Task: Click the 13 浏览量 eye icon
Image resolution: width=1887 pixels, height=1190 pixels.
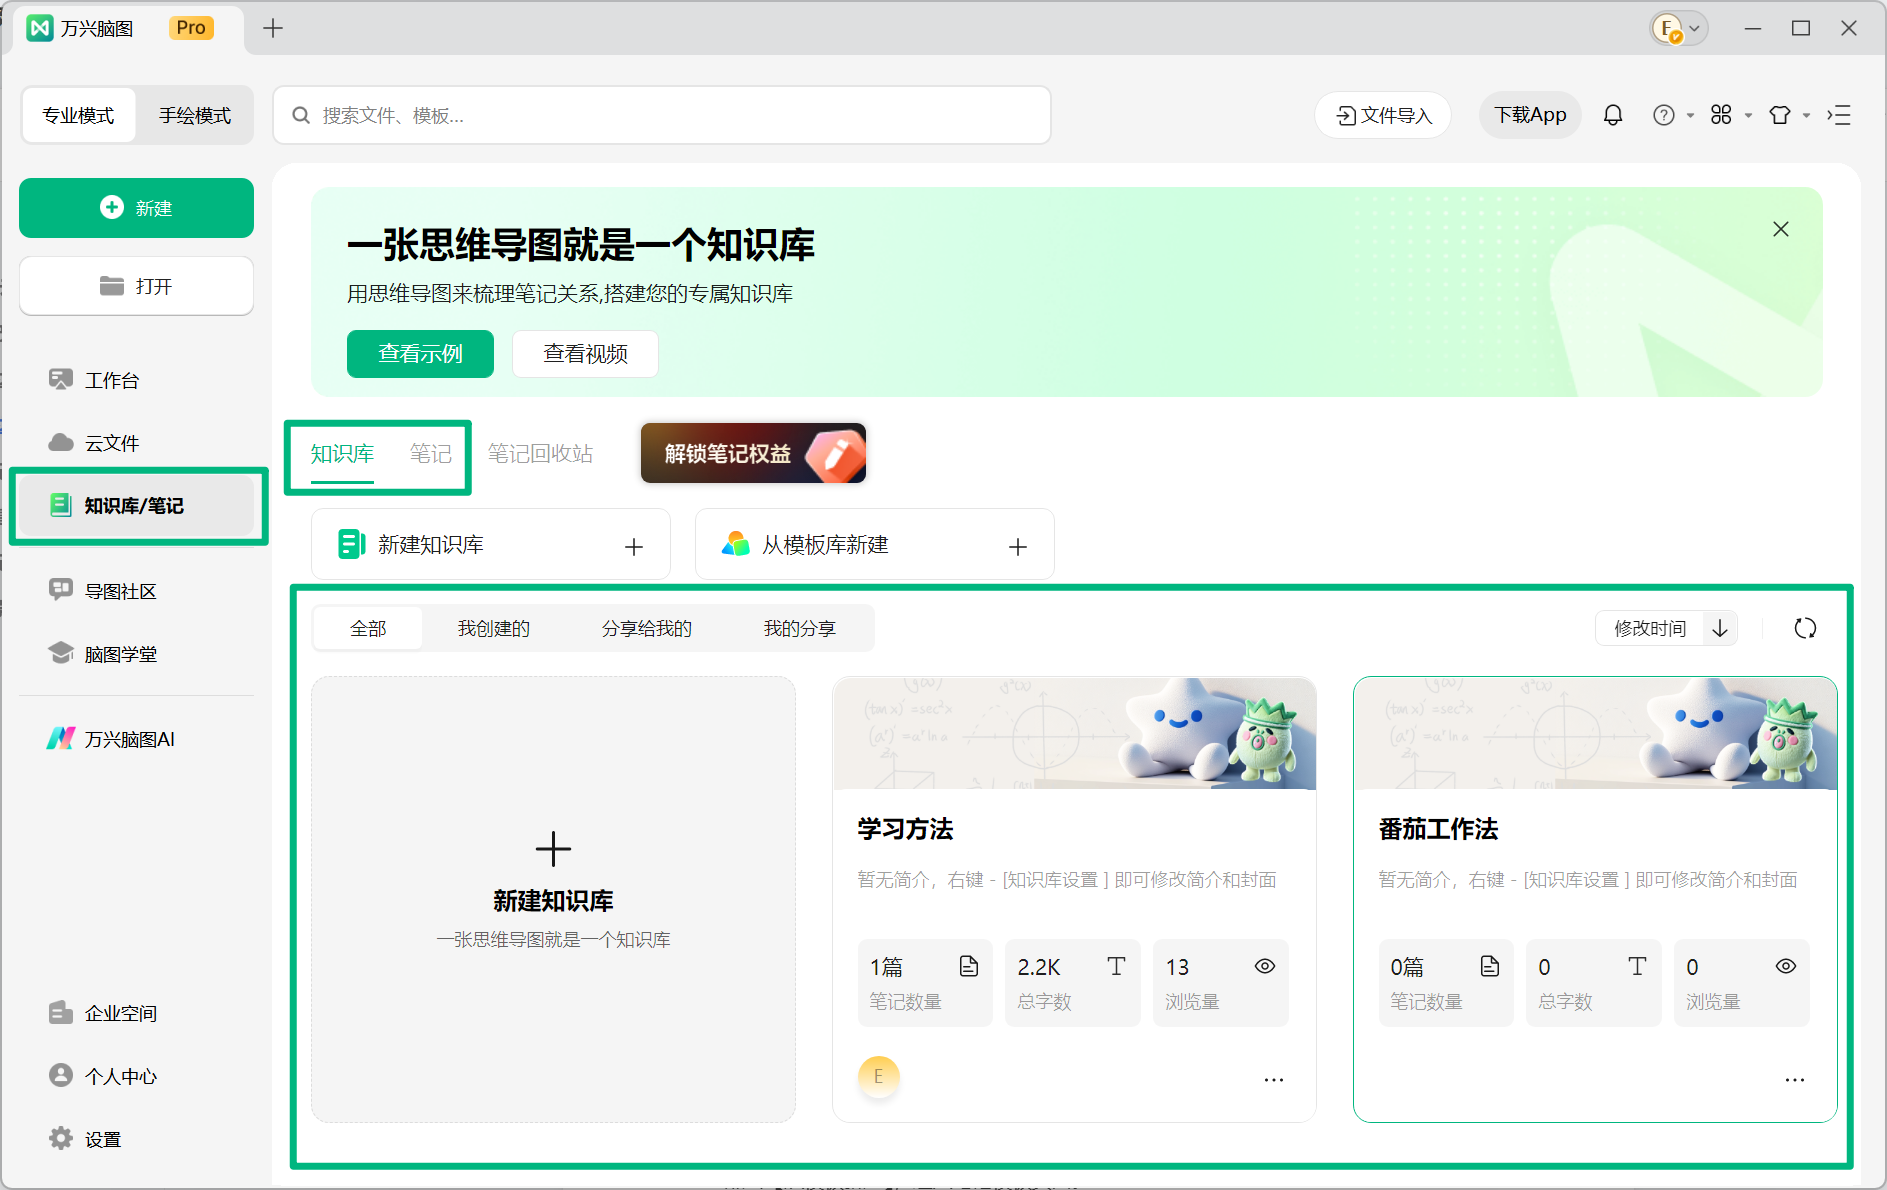Action: point(1265,966)
